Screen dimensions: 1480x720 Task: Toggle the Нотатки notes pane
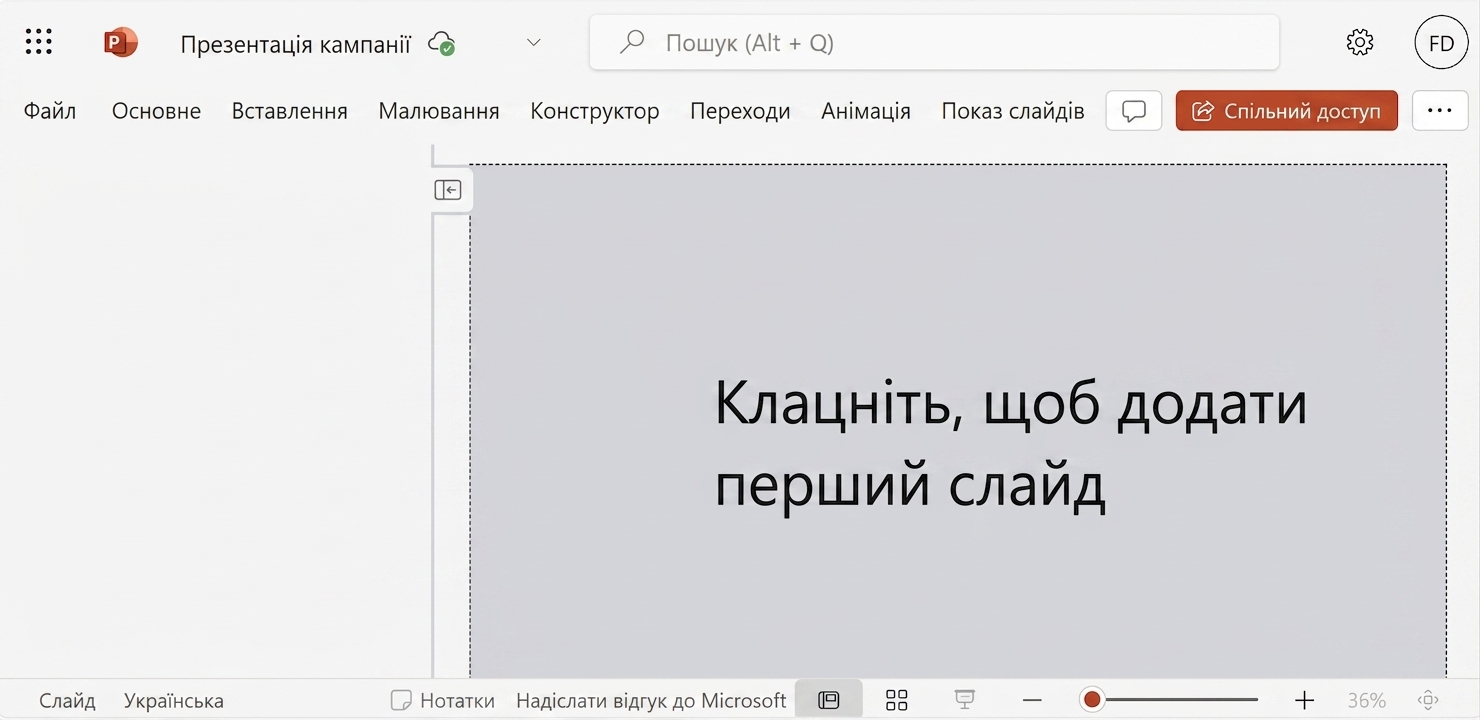(443, 701)
